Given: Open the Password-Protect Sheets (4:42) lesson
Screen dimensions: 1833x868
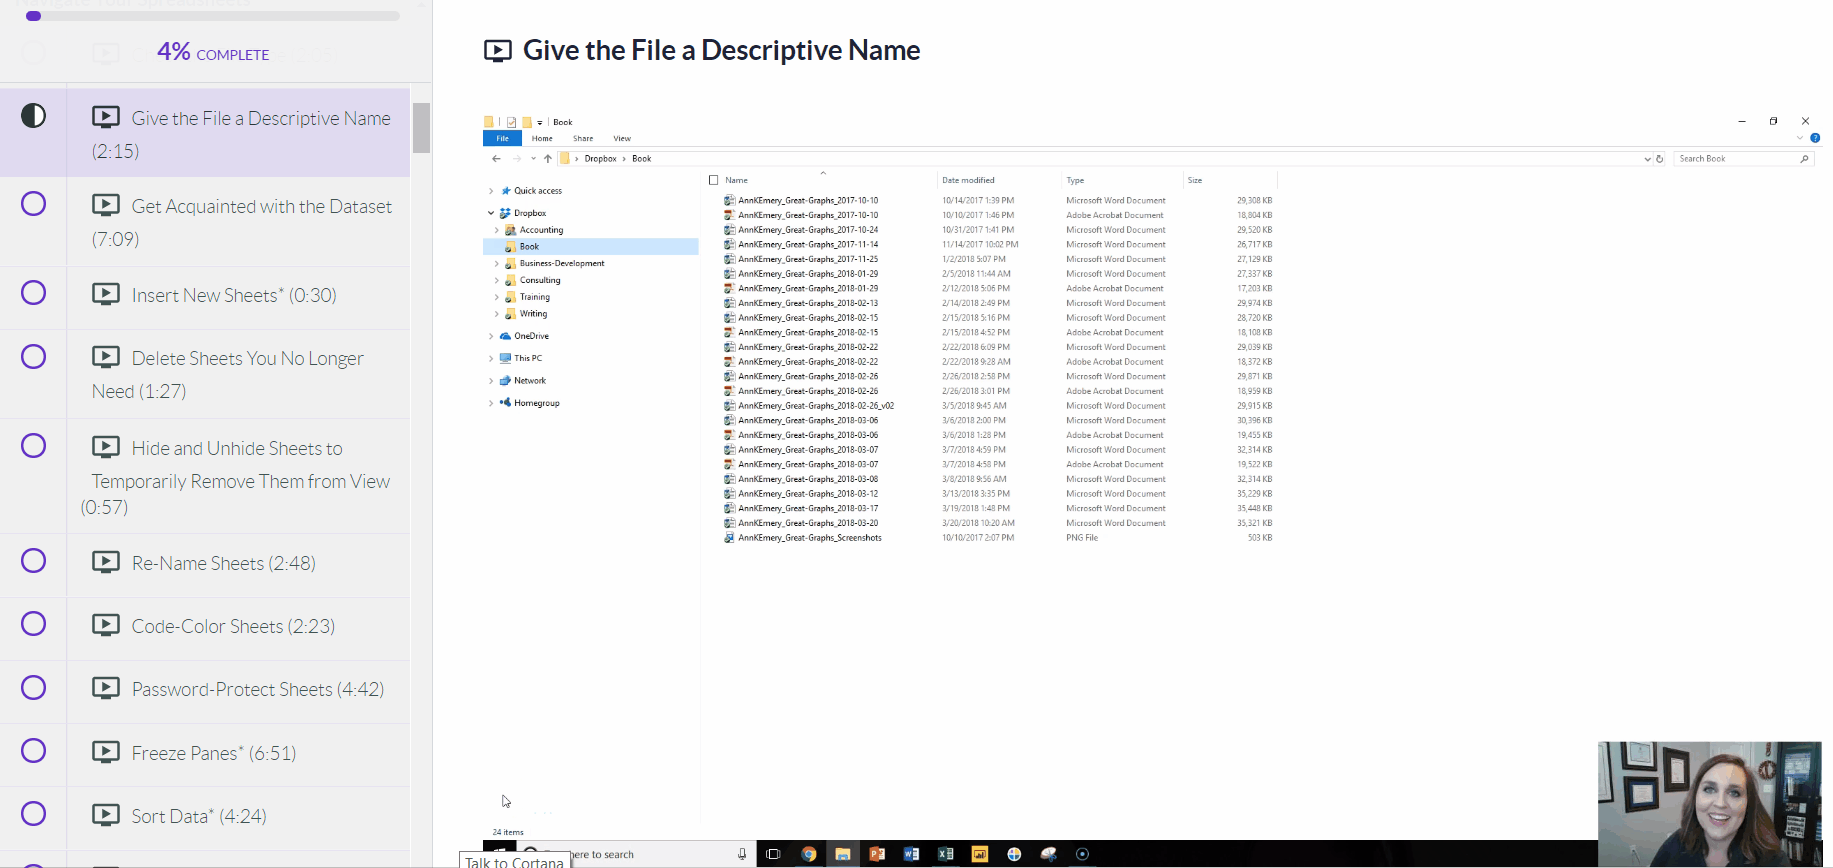Looking at the screenshot, I should (258, 689).
